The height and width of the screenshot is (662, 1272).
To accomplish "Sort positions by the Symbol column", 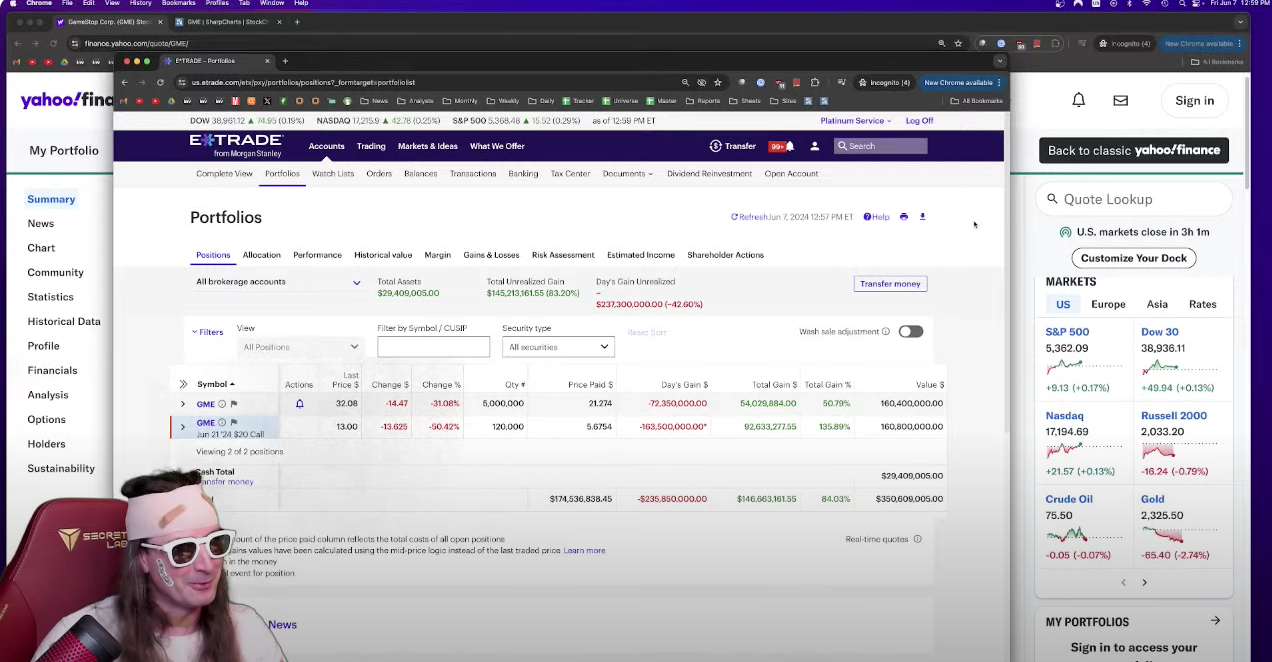I will (x=215, y=384).
